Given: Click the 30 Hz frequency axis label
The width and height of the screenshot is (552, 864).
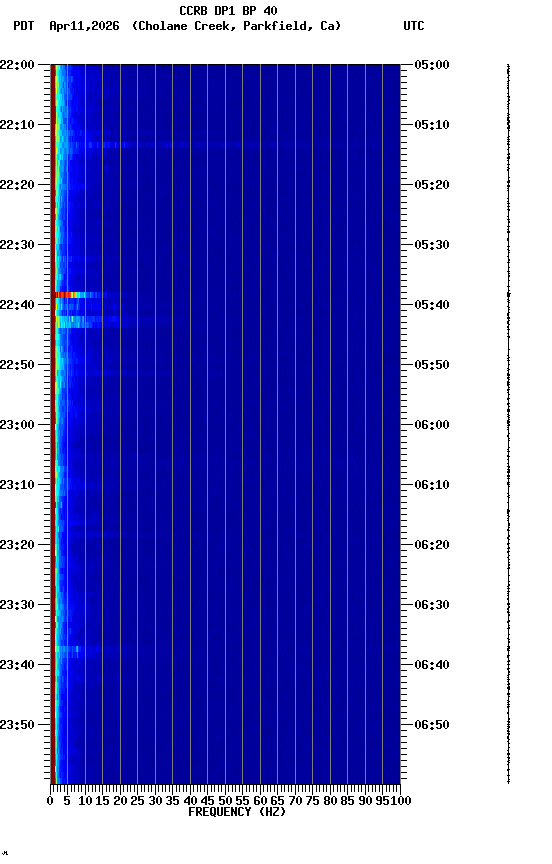Looking at the screenshot, I should pyautogui.click(x=155, y=801).
